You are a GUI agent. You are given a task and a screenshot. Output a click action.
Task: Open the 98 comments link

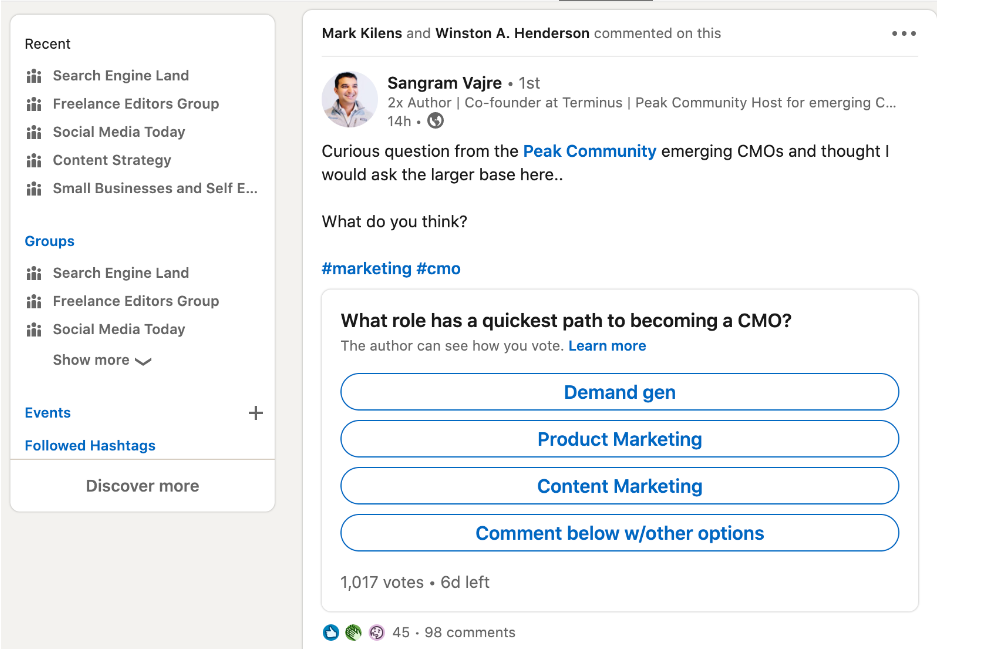(x=470, y=632)
